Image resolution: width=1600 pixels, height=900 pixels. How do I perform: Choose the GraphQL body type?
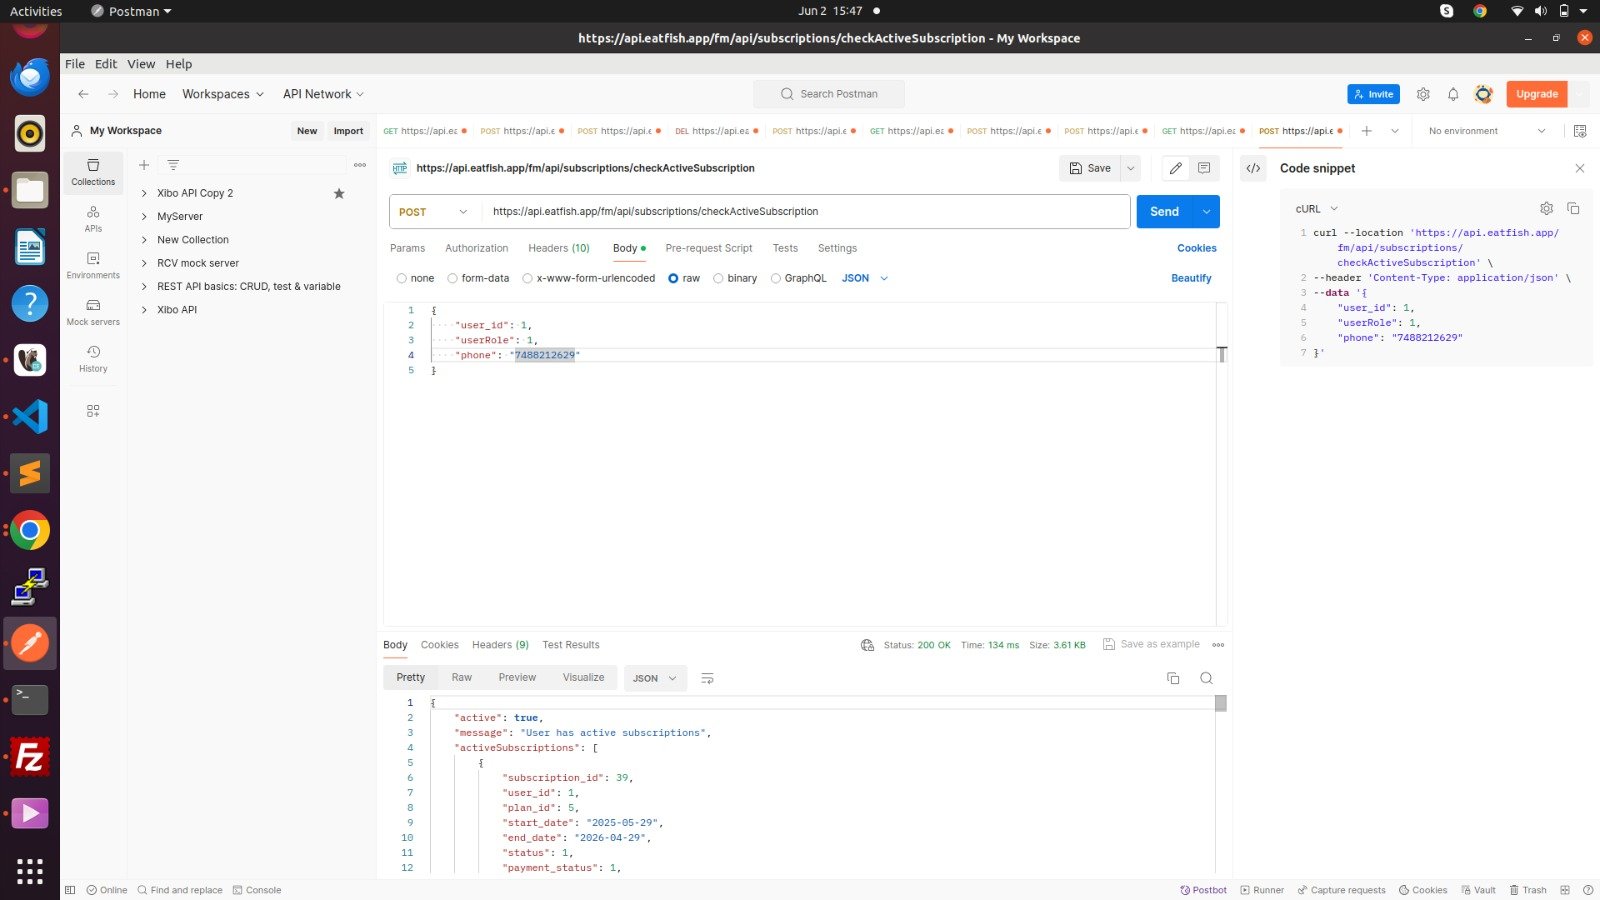tap(776, 278)
